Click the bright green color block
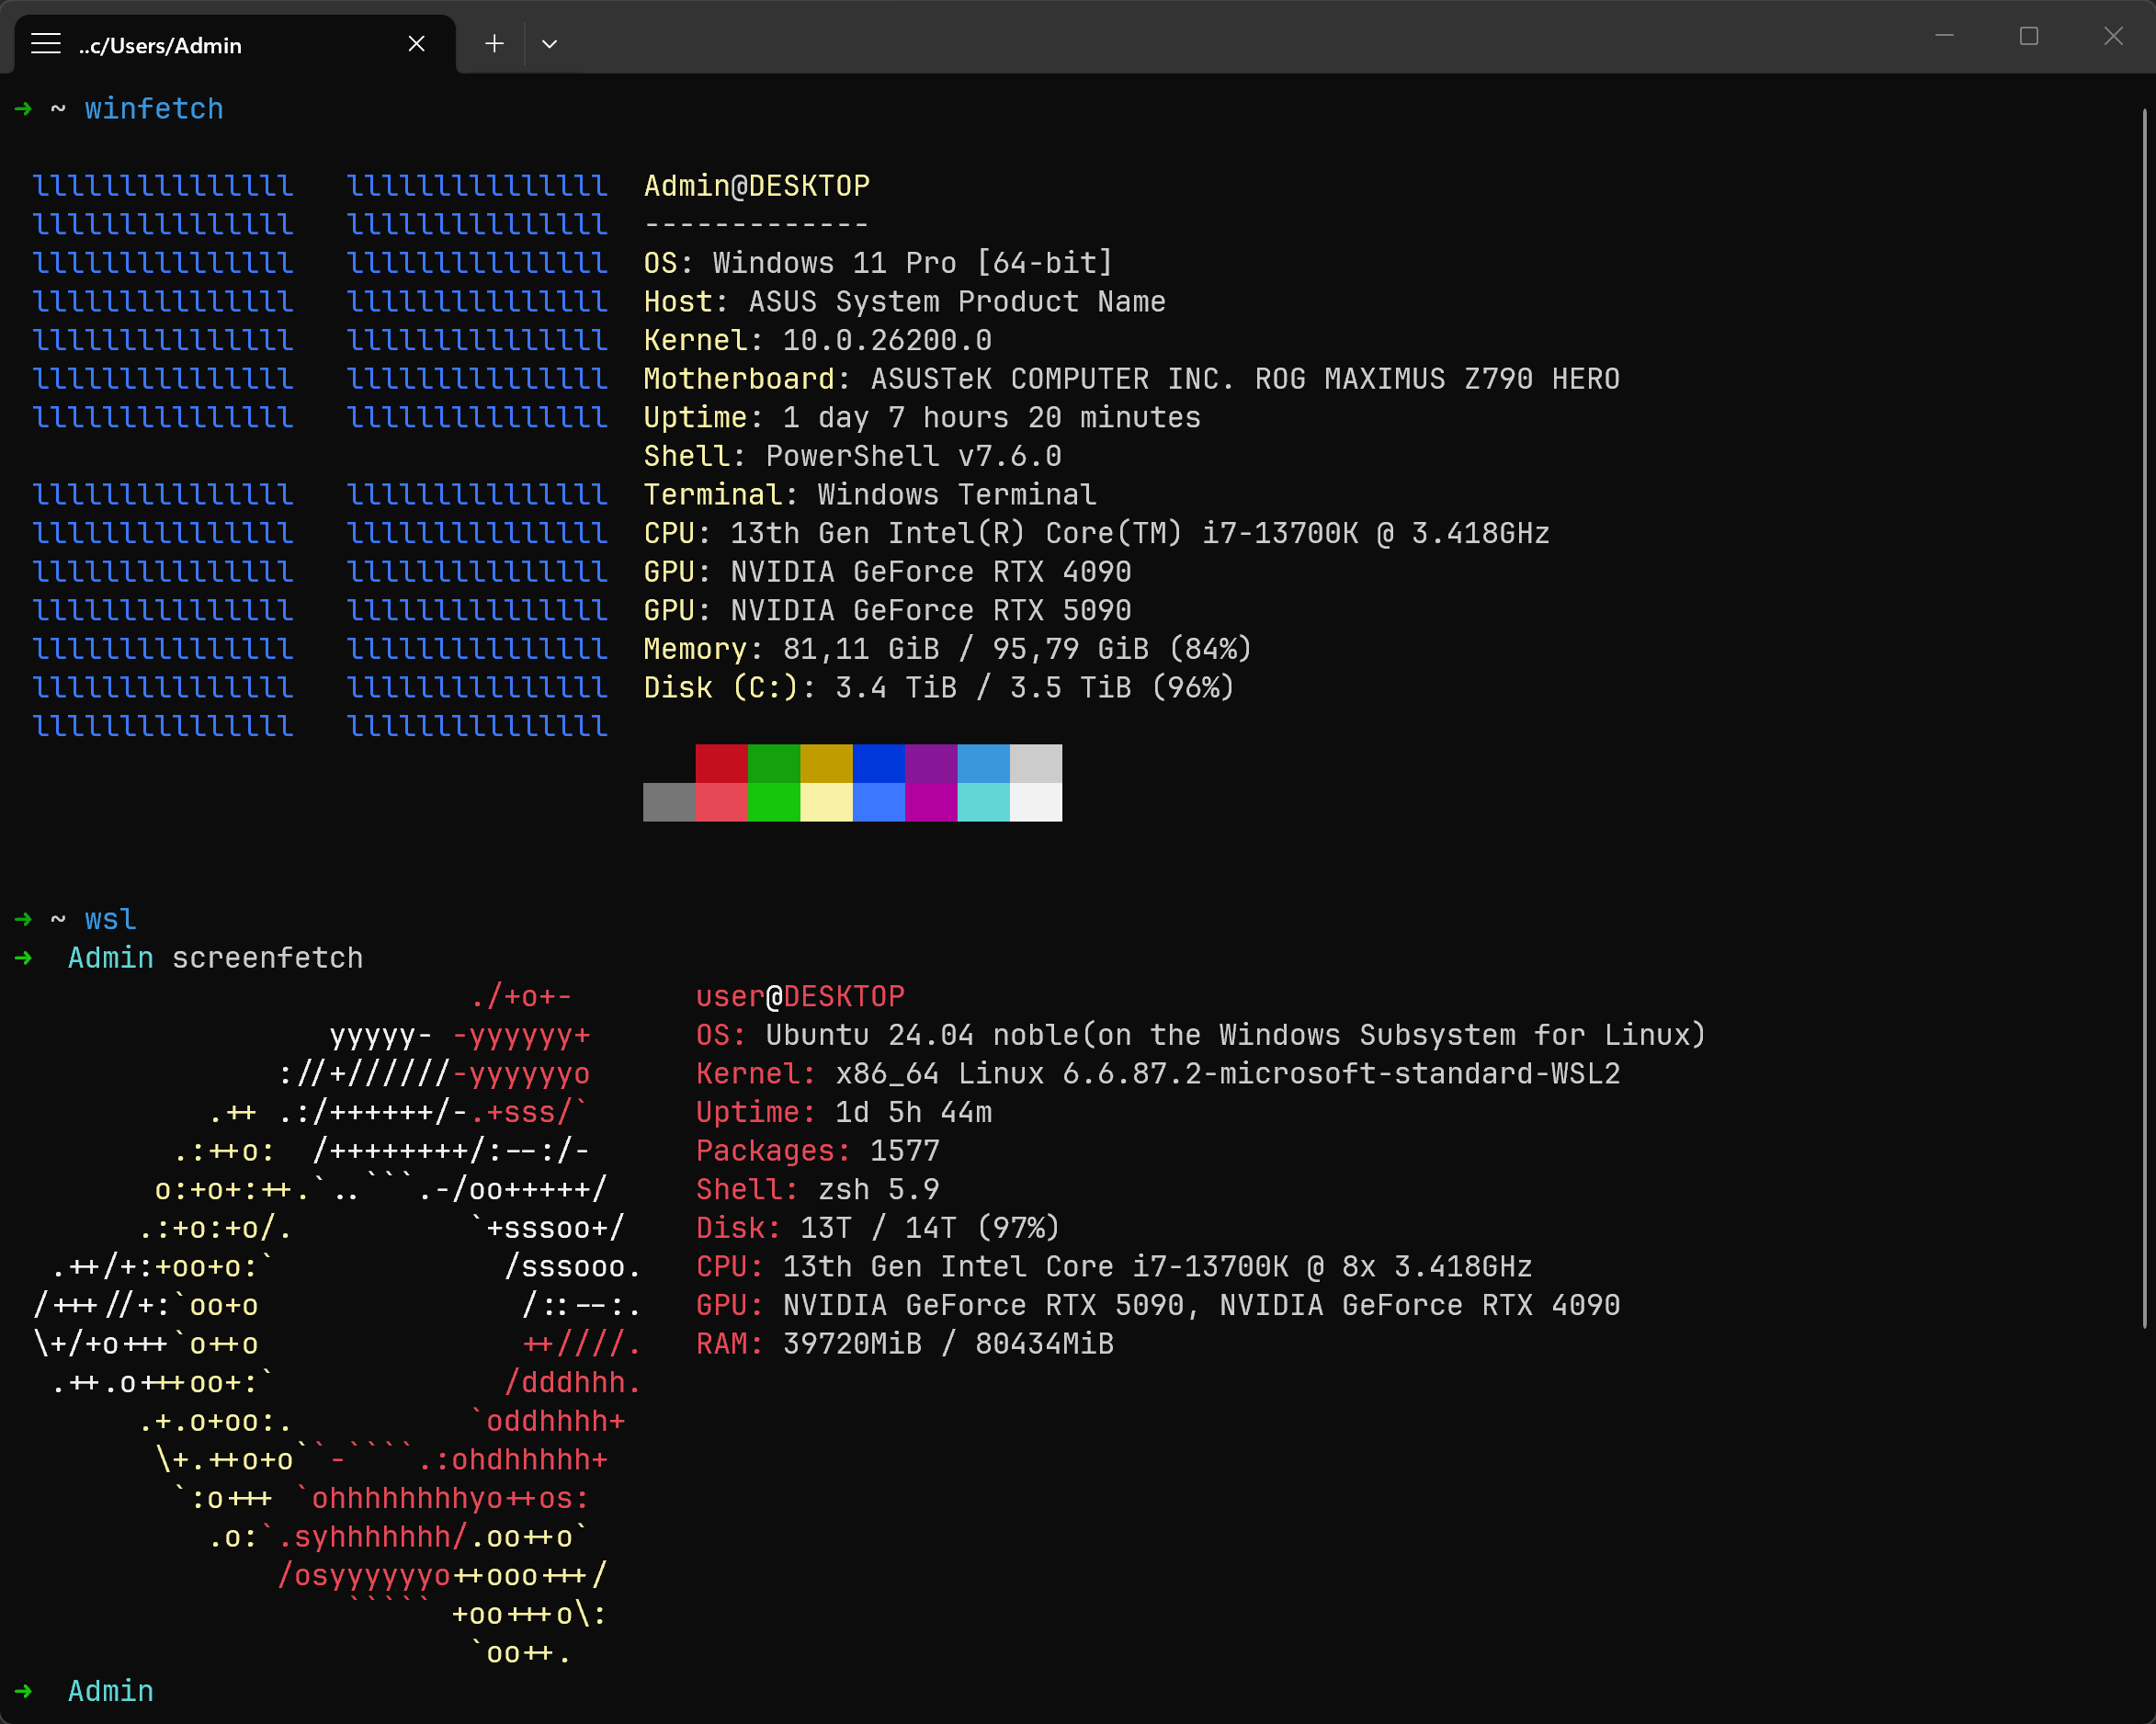This screenshot has width=2156, height=1724. tap(774, 802)
